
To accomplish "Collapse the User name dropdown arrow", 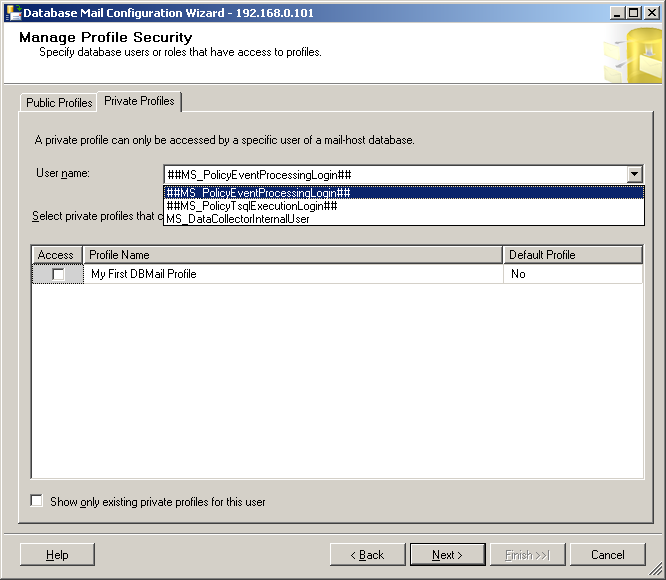I will pos(635,174).
